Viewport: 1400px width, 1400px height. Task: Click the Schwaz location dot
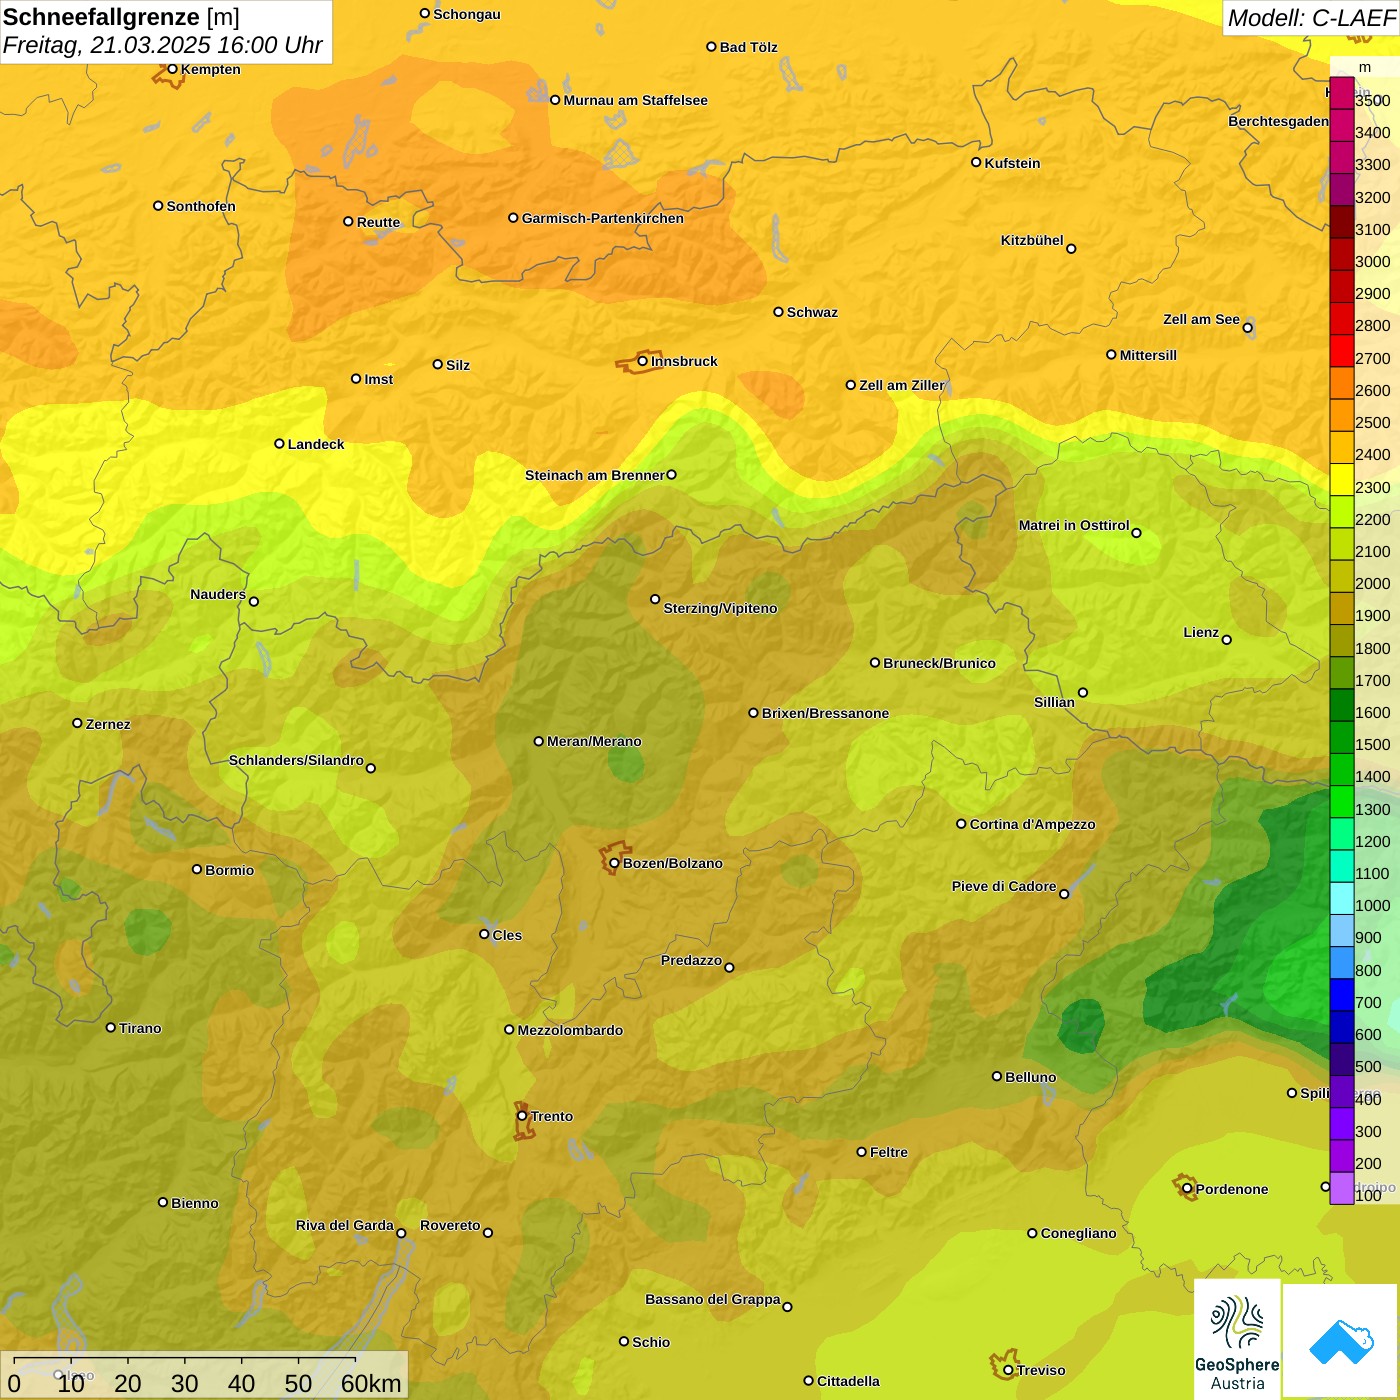(x=778, y=312)
